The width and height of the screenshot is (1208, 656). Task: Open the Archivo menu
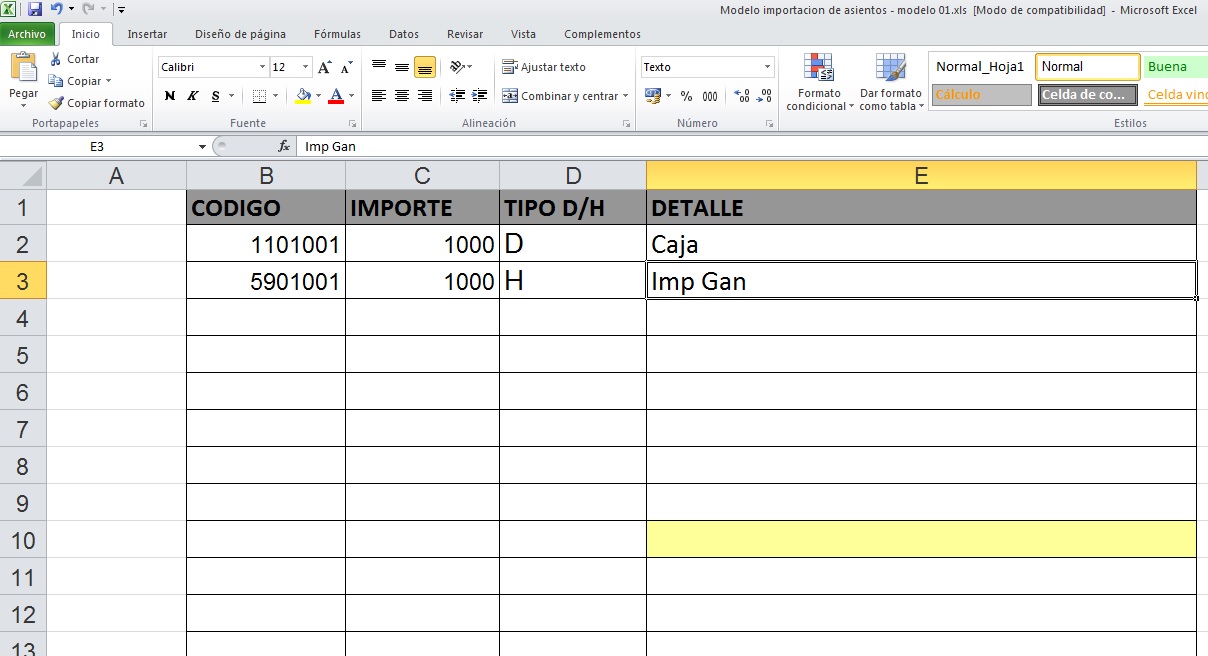tap(27, 34)
